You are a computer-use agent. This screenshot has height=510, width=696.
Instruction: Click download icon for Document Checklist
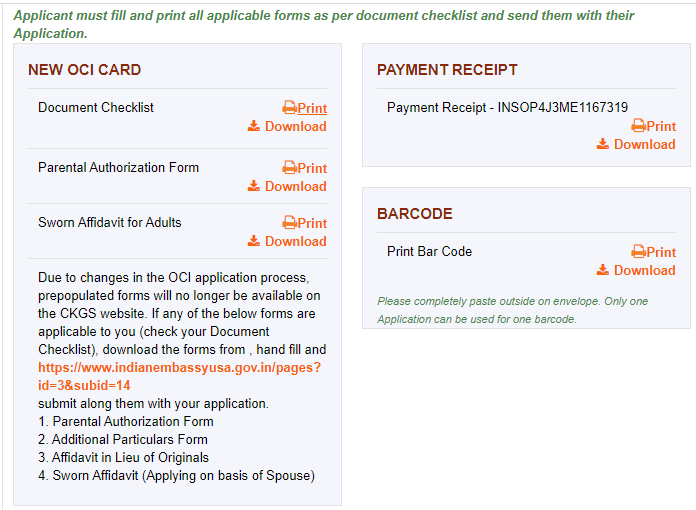coord(254,126)
